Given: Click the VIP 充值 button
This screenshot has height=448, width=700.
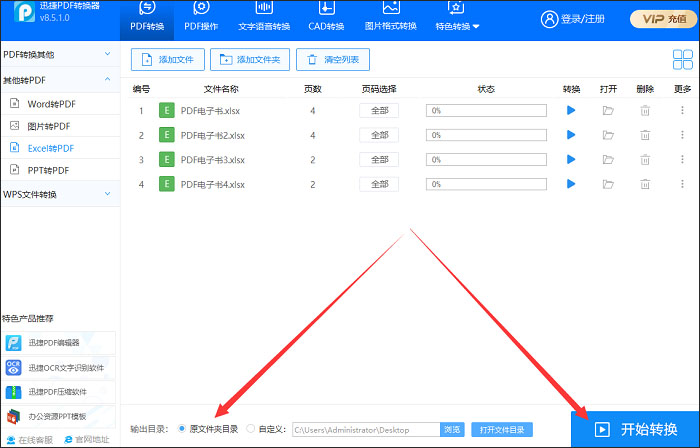Looking at the screenshot, I should [x=663, y=19].
